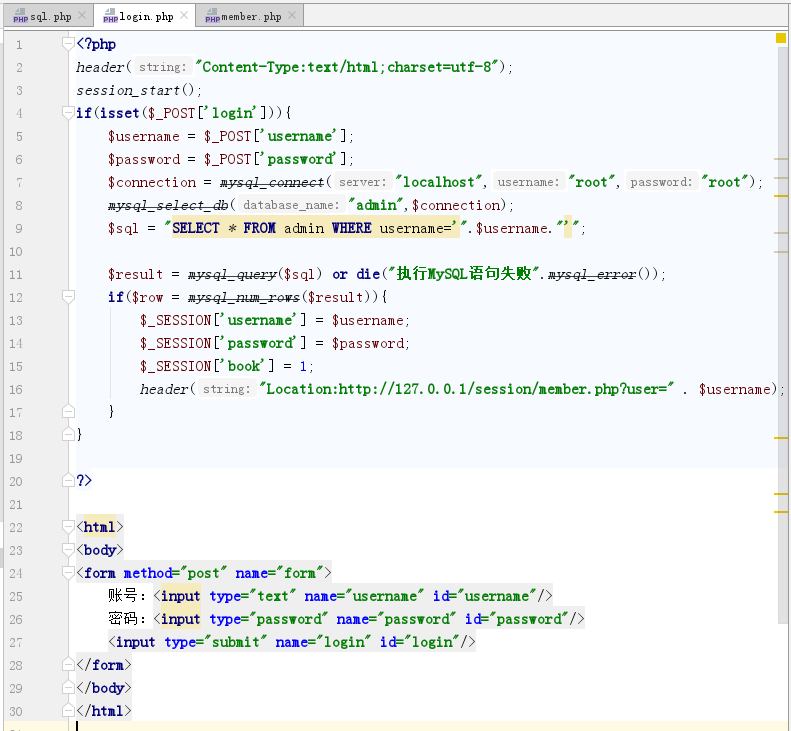The image size is (791, 731).
Task: Click the $_SESSION['book'] assignment
Action: [x=227, y=366]
